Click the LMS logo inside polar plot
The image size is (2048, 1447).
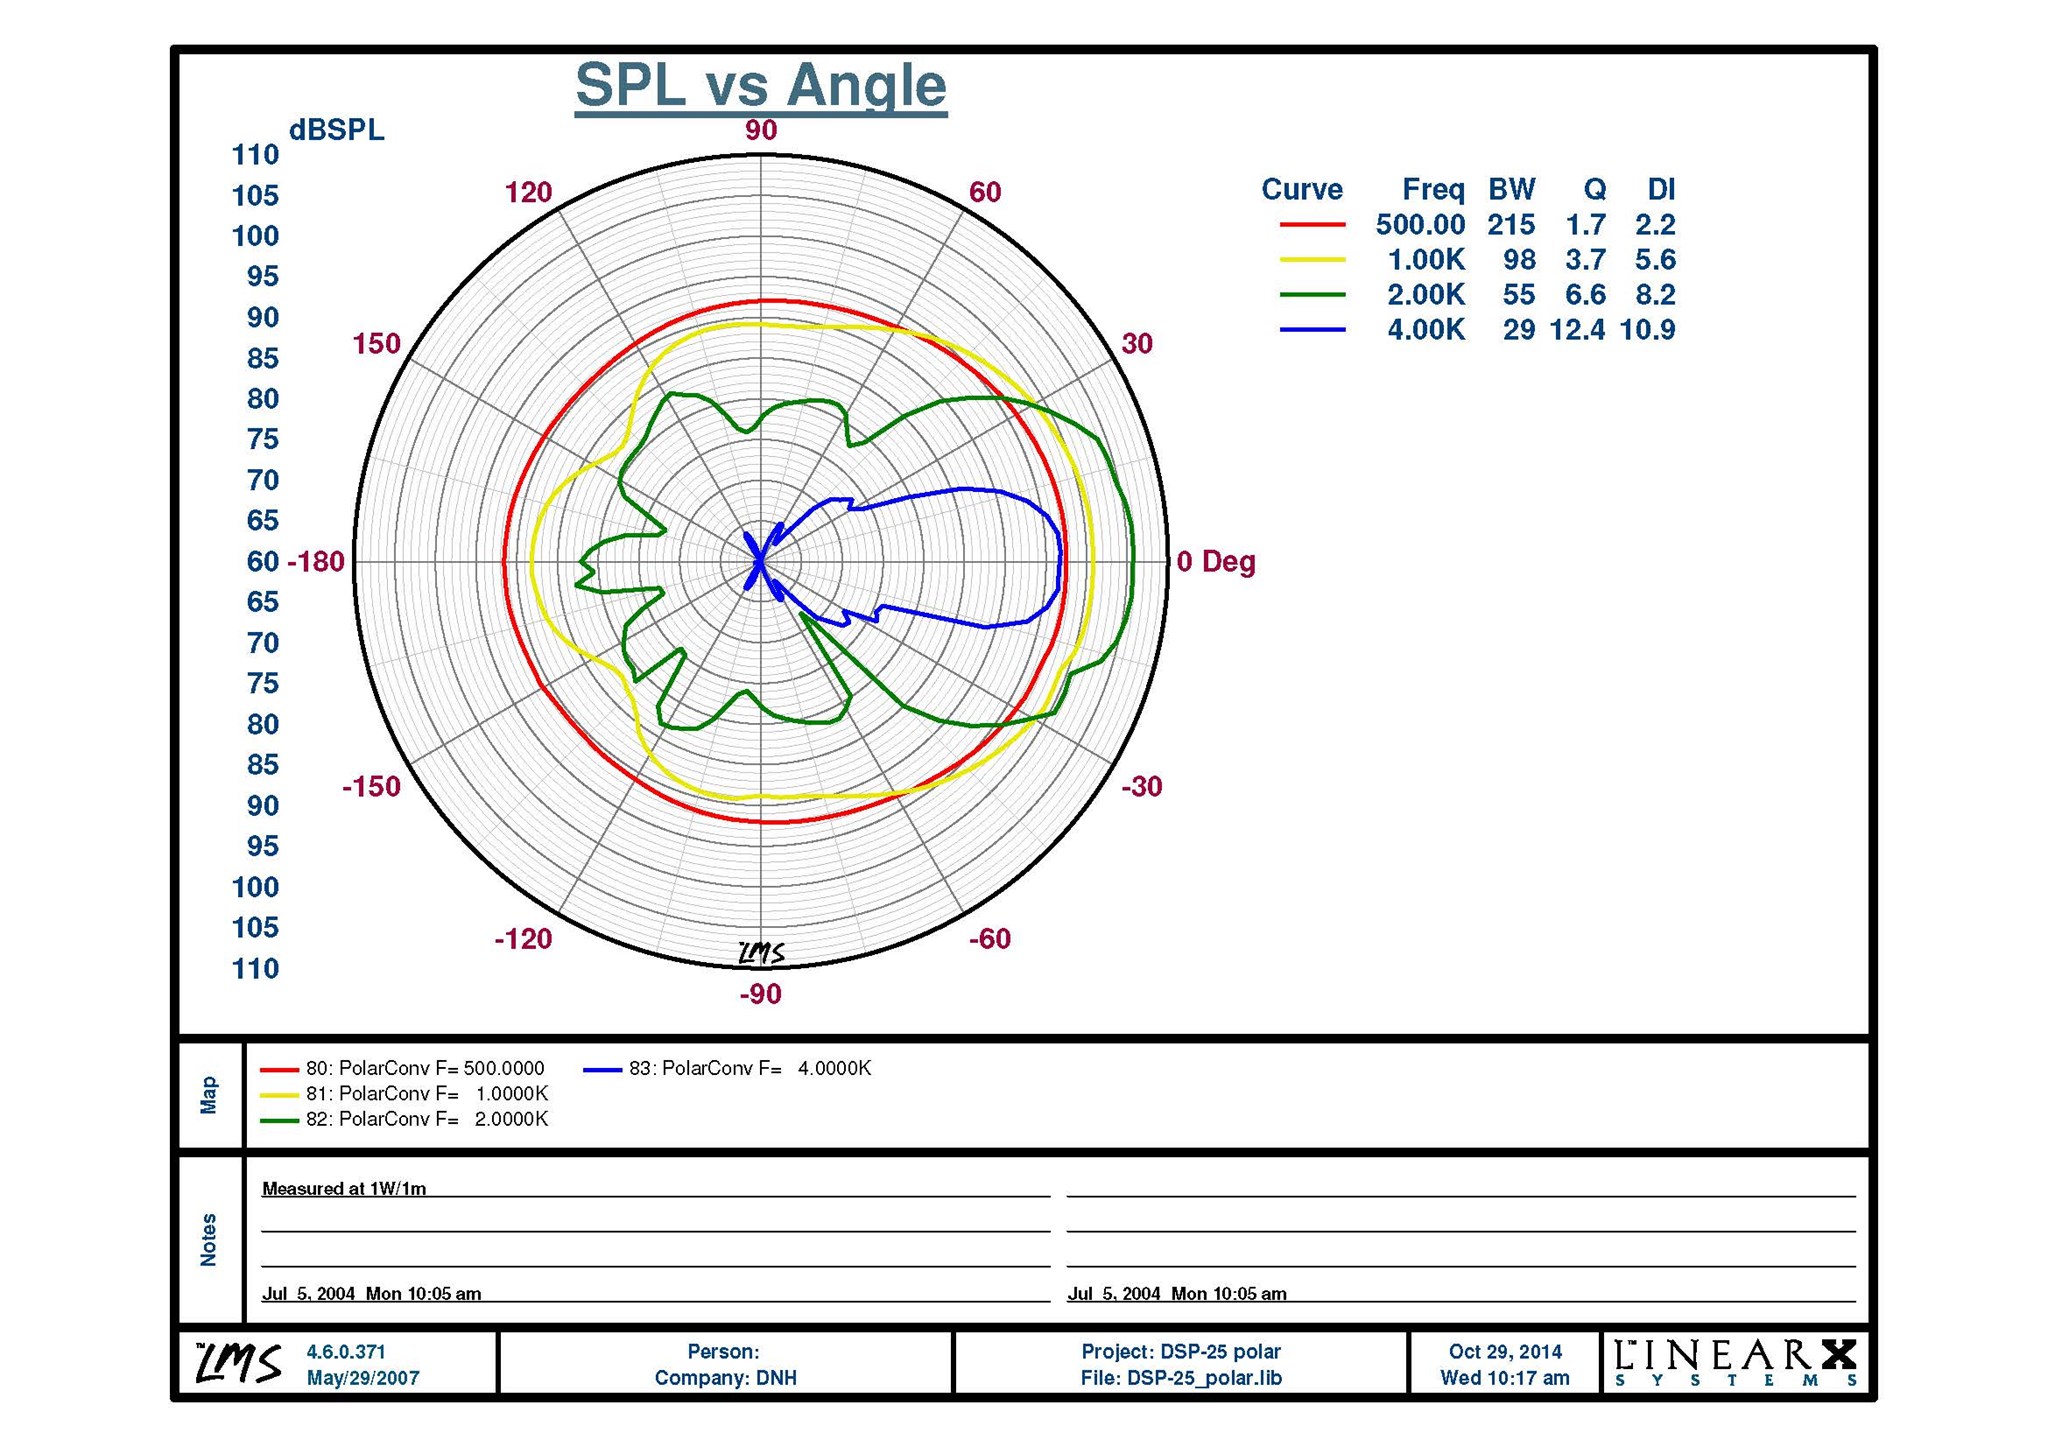point(761,954)
